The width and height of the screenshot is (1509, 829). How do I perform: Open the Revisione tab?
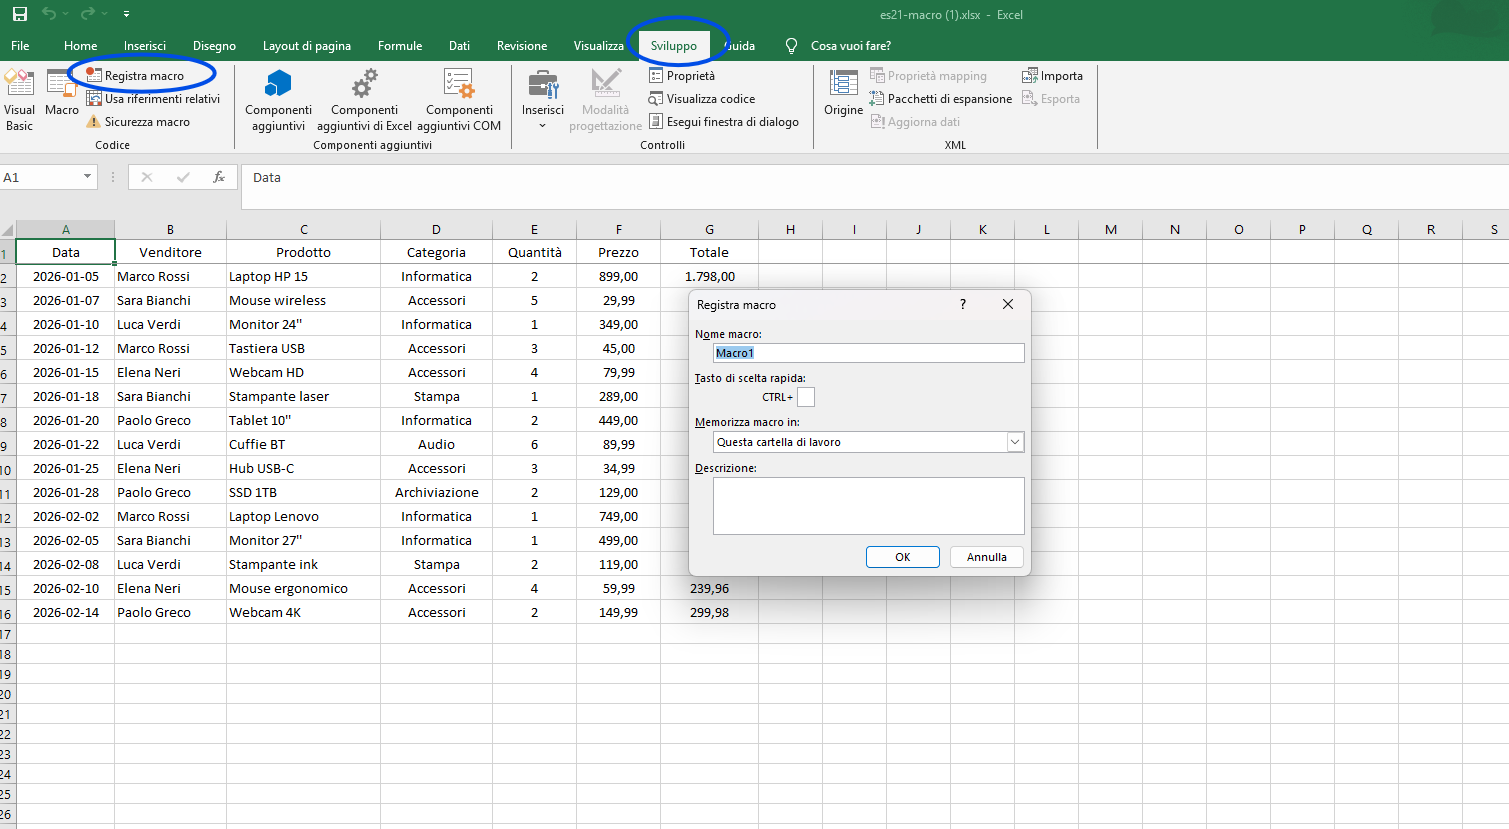[x=522, y=46]
